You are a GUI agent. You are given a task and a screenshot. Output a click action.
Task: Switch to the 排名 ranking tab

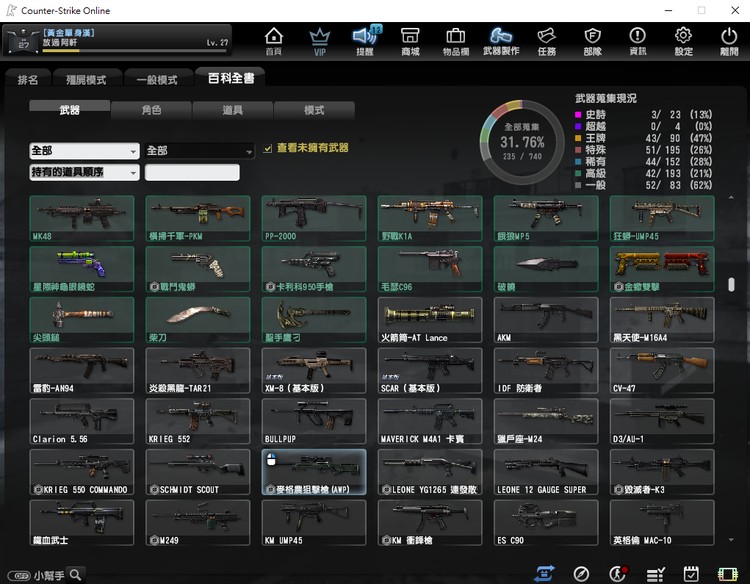point(28,80)
